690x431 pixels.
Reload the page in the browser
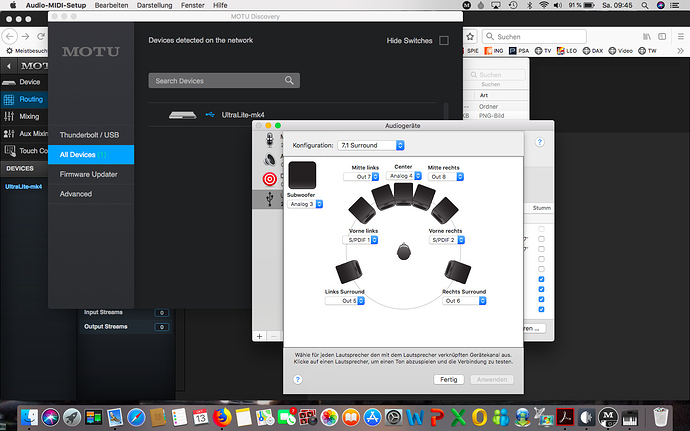(x=40, y=37)
